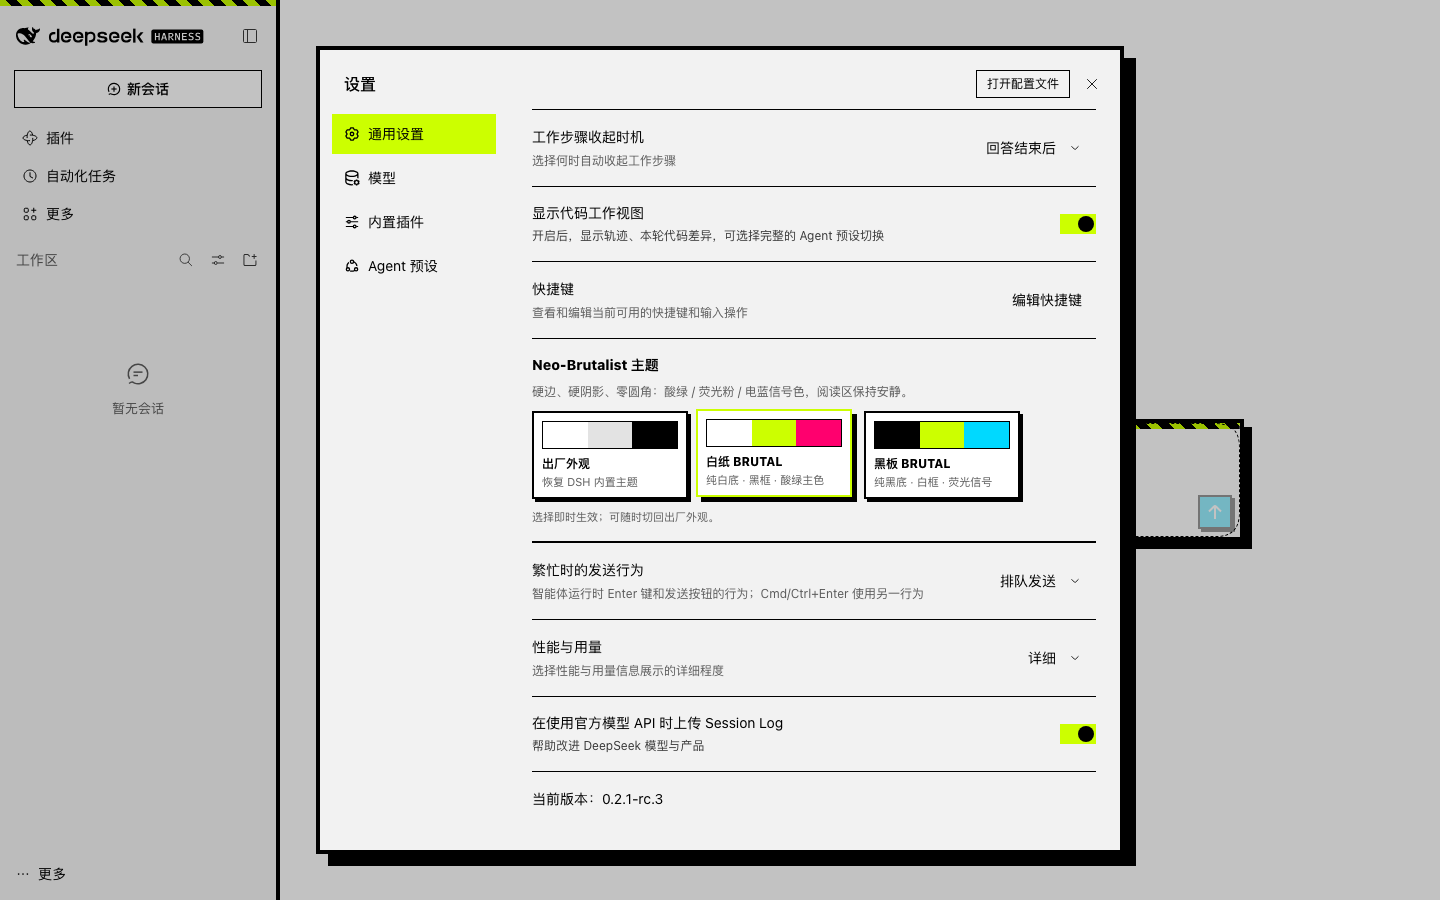Select the 出厂外观 theme card
1440x900 pixels.
point(610,455)
